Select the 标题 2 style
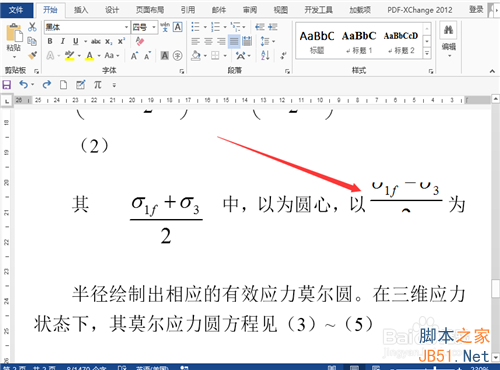This screenshot has width=500, height=370. point(401,42)
